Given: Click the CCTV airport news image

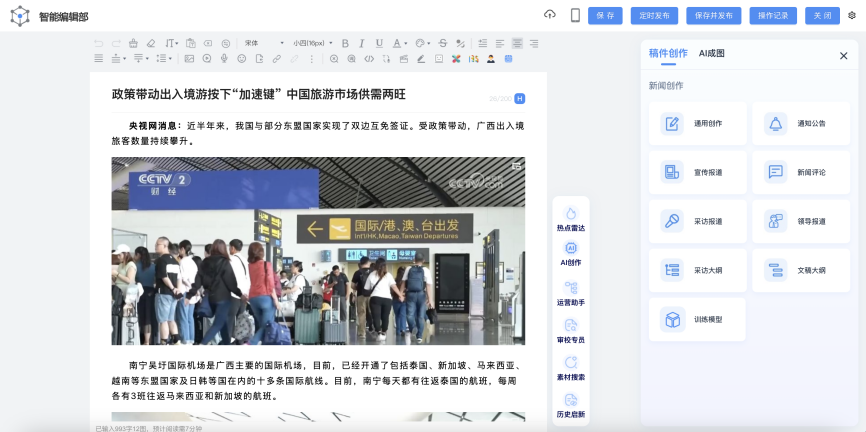Looking at the screenshot, I should point(318,250).
